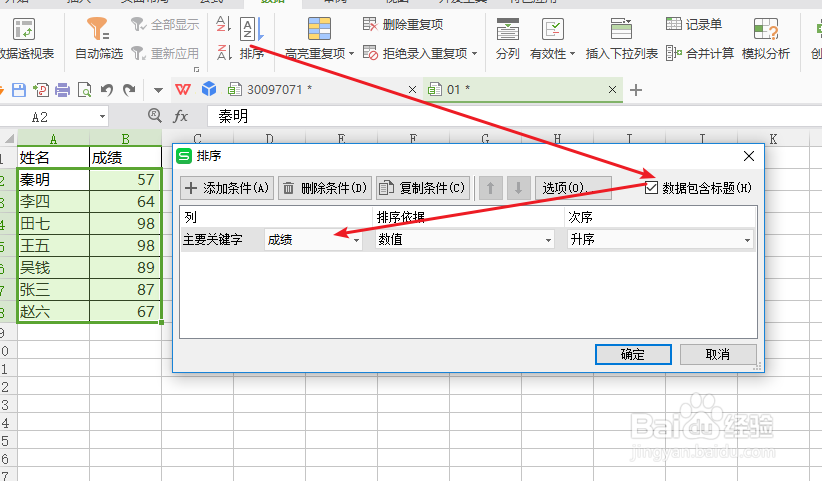Toggle Data has headers (数据包含标题) checkbox
The width and height of the screenshot is (822, 481).
[651, 187]
